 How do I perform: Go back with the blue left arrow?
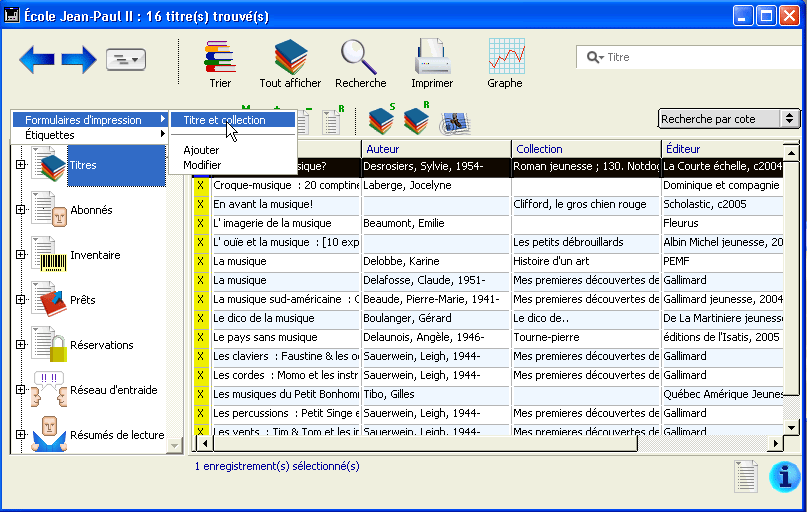coord(37,60)
